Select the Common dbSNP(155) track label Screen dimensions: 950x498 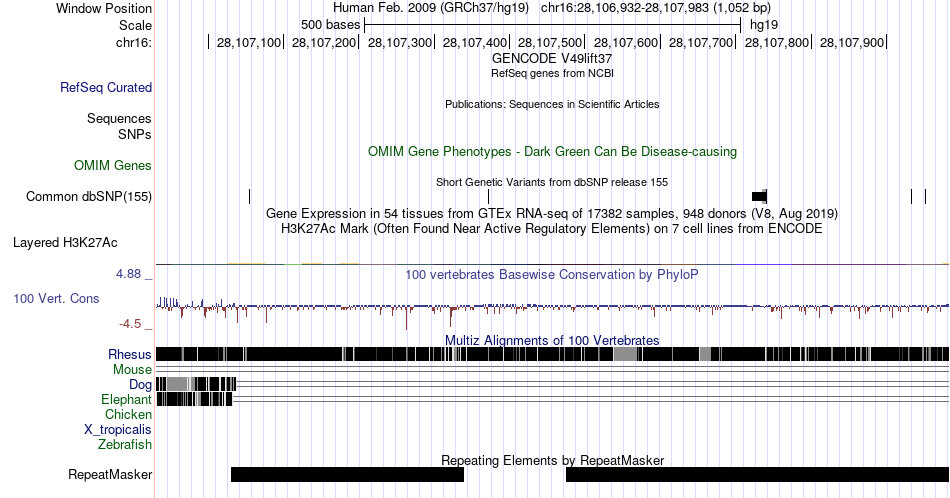(89, 196)
